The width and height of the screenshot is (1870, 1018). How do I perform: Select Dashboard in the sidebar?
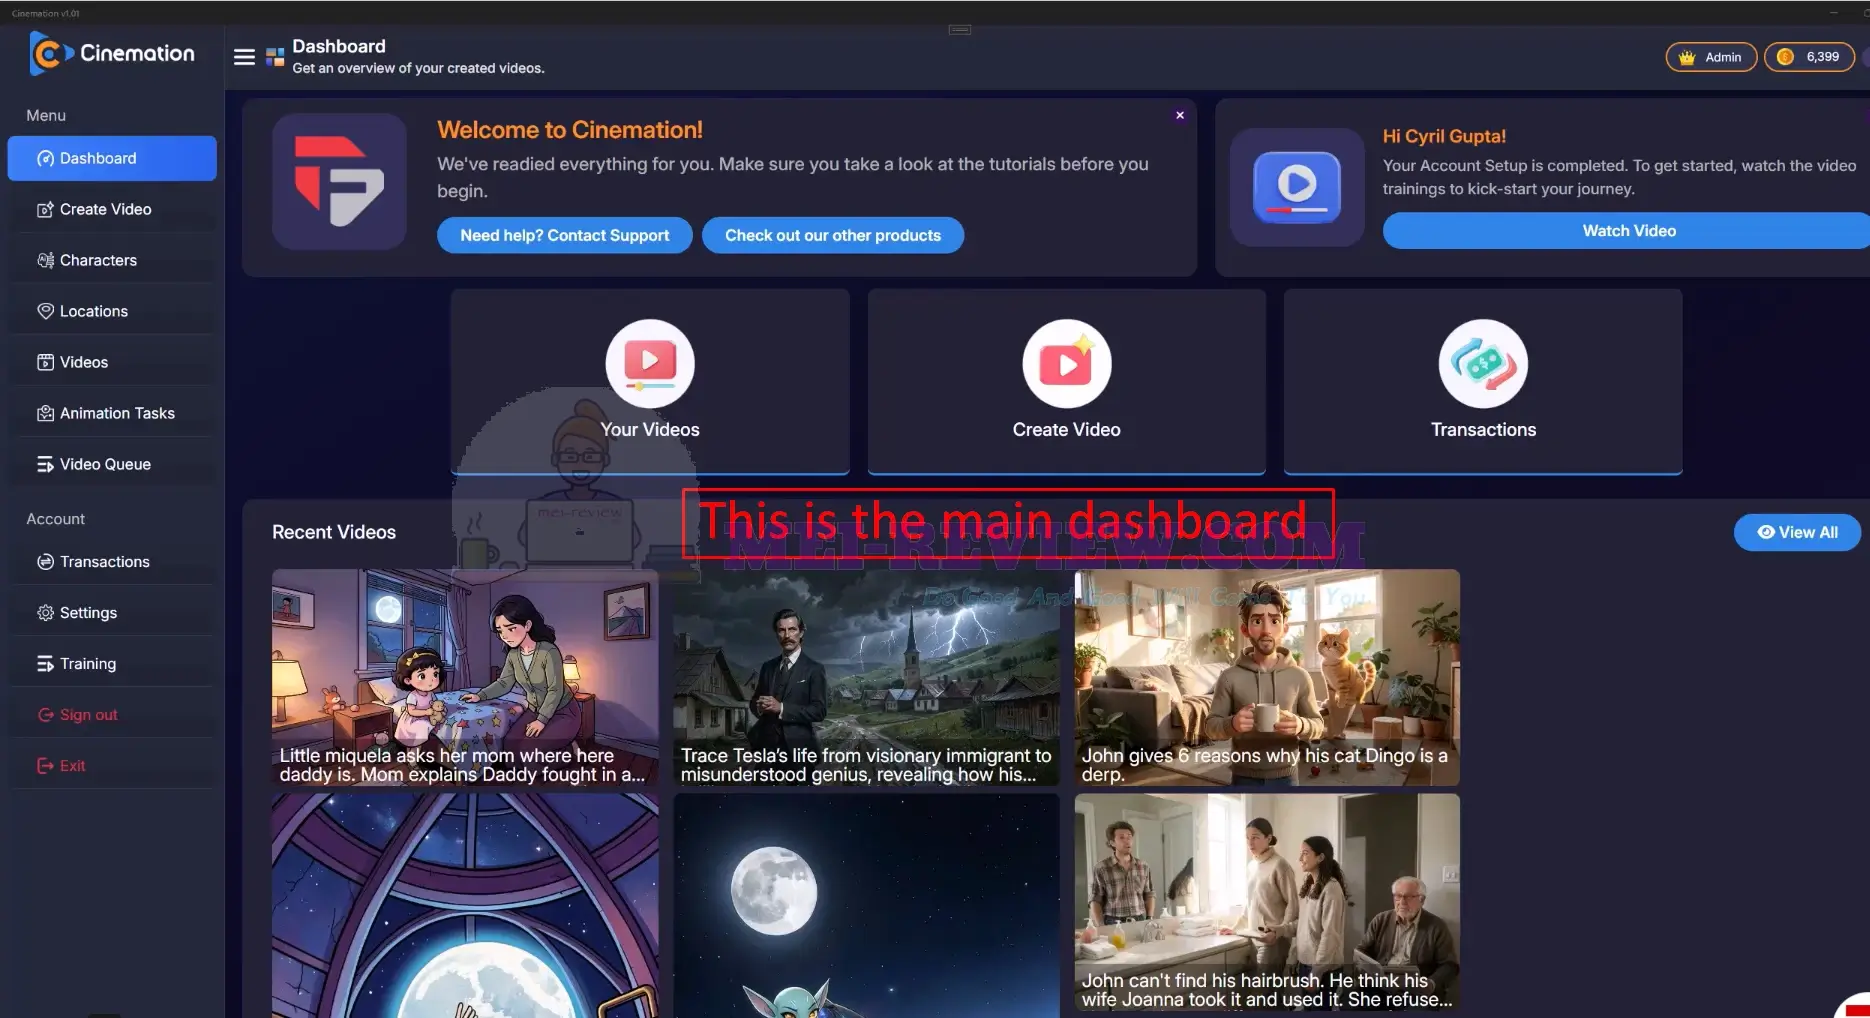(x=112, y=158)
